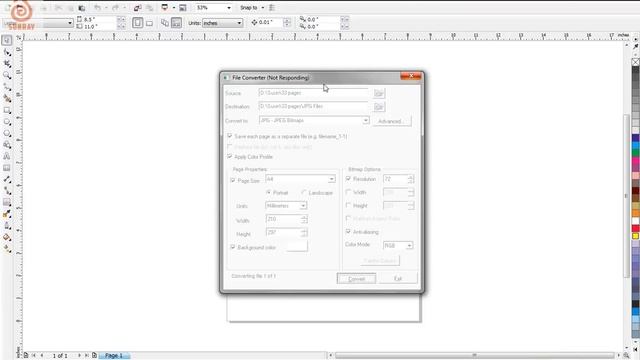Screen dimensions: 640x360
Task: Toggle the Anti-aliasing checkbox
Action: click(348, 231)
